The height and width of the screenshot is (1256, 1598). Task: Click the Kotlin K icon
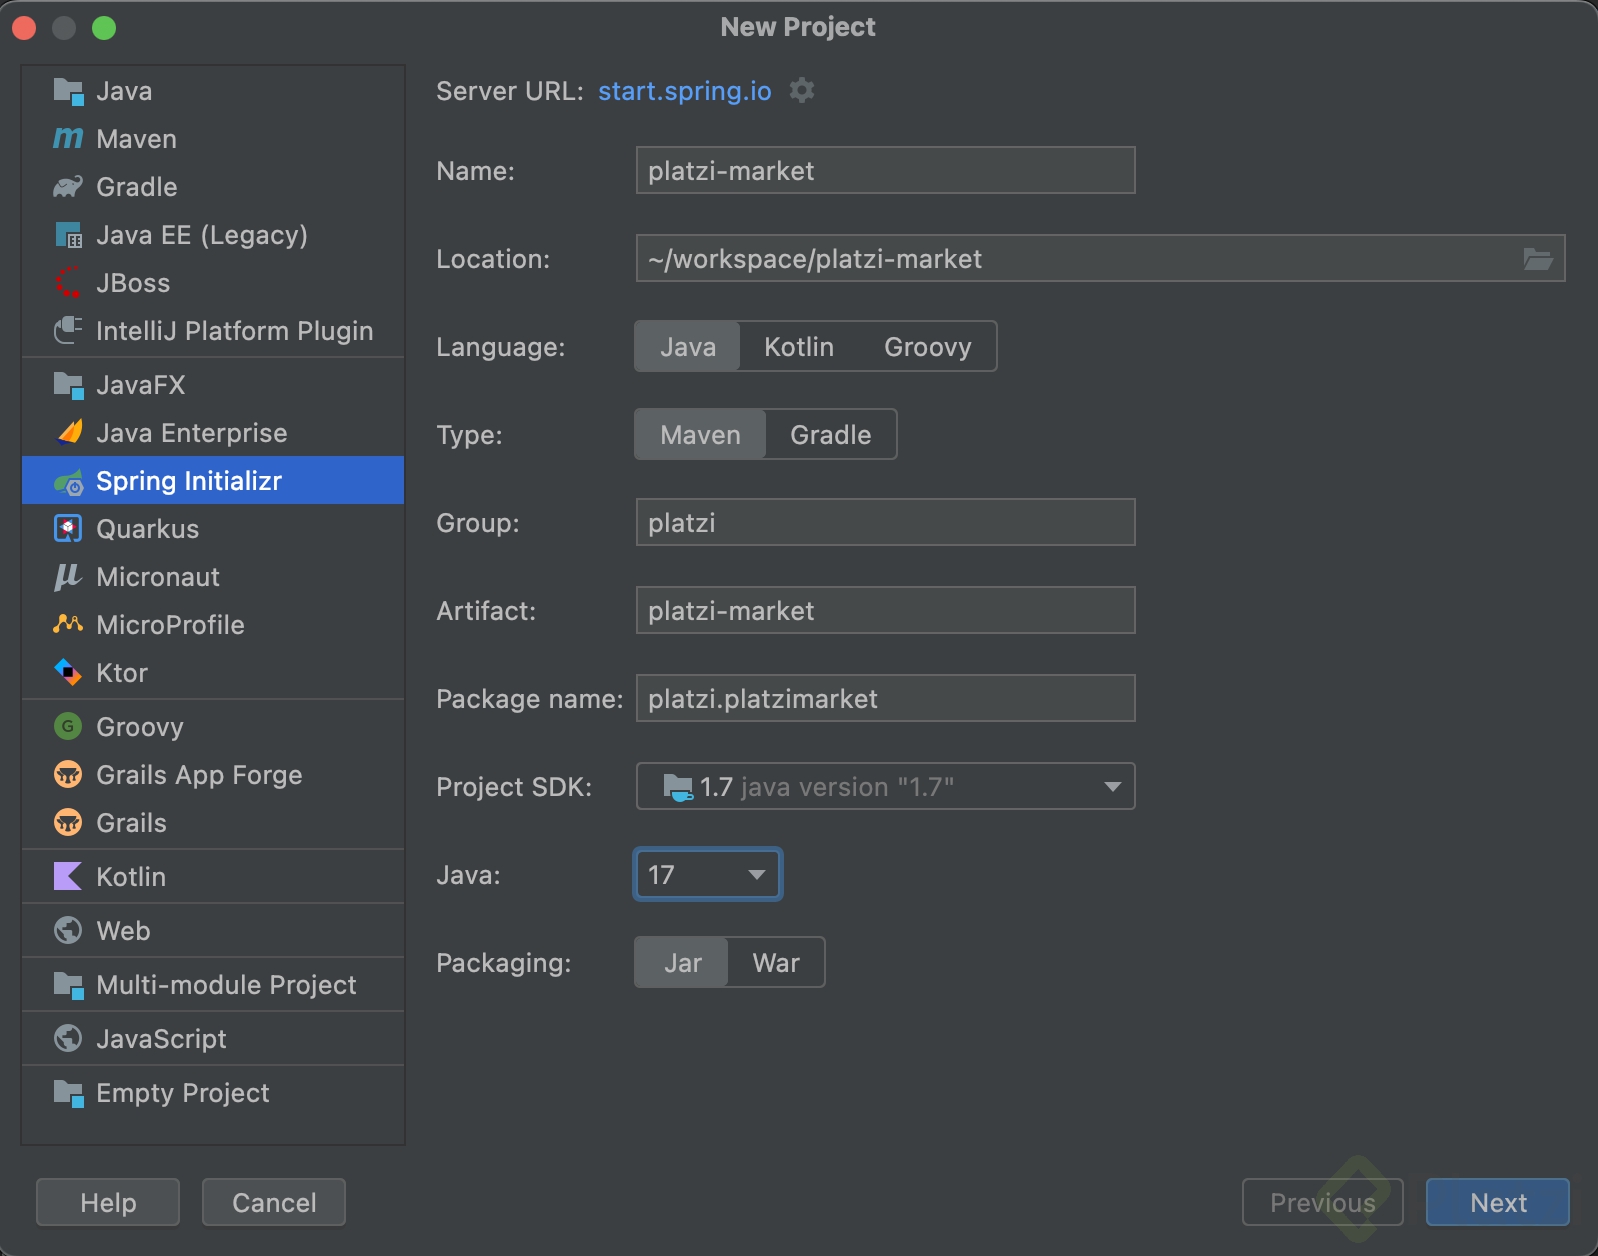pos(68,876)
